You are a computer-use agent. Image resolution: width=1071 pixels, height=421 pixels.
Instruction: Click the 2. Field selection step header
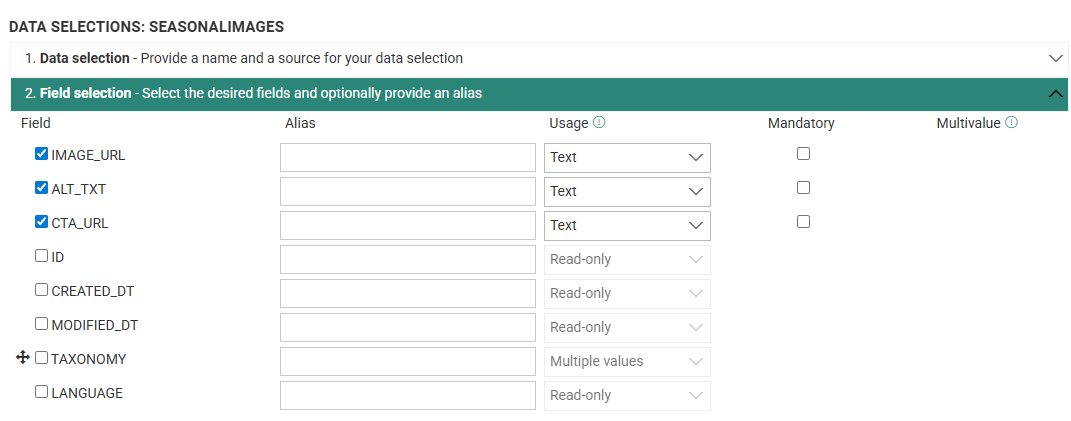pos(254,94)
